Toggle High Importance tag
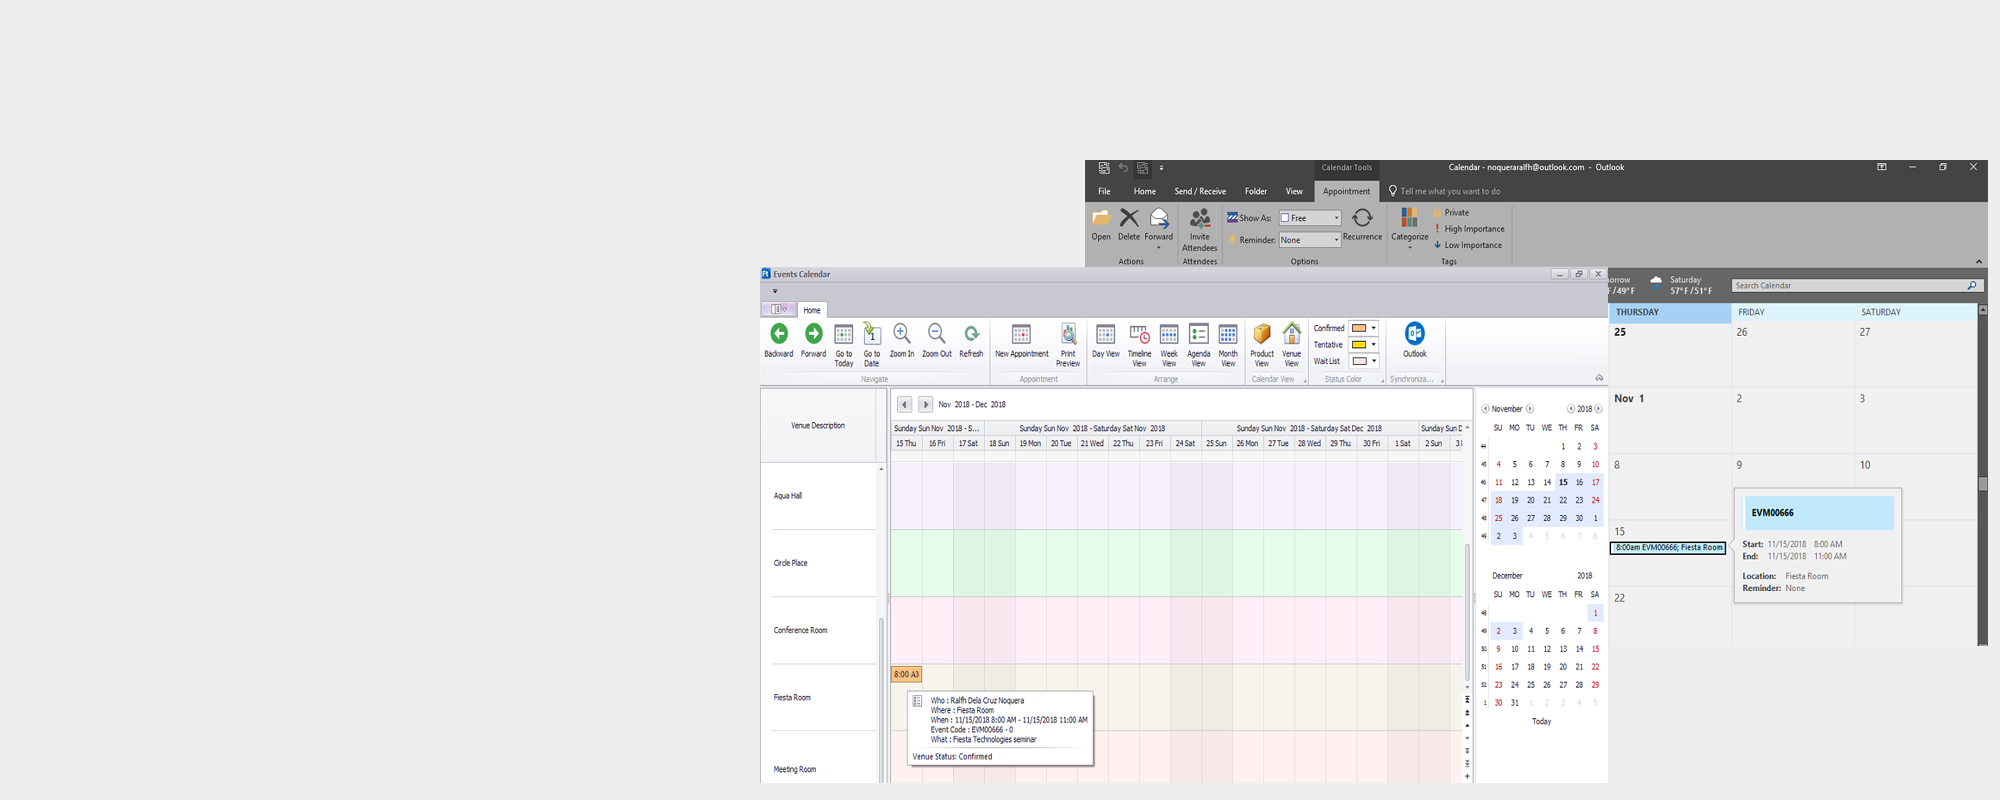 pos(1469,229)
